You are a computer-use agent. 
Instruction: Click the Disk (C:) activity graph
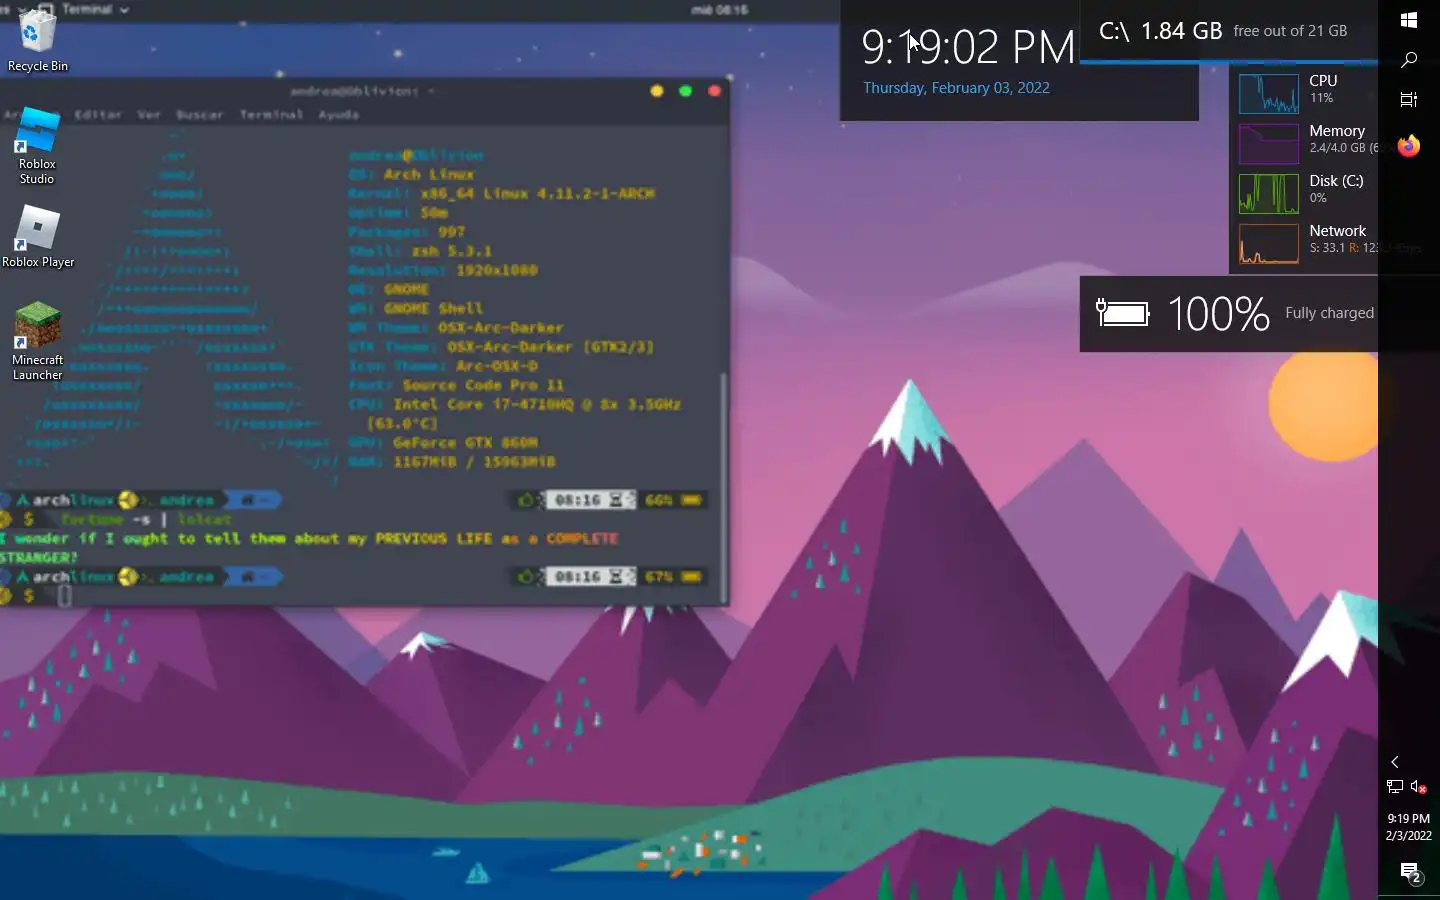[1269, 194]
